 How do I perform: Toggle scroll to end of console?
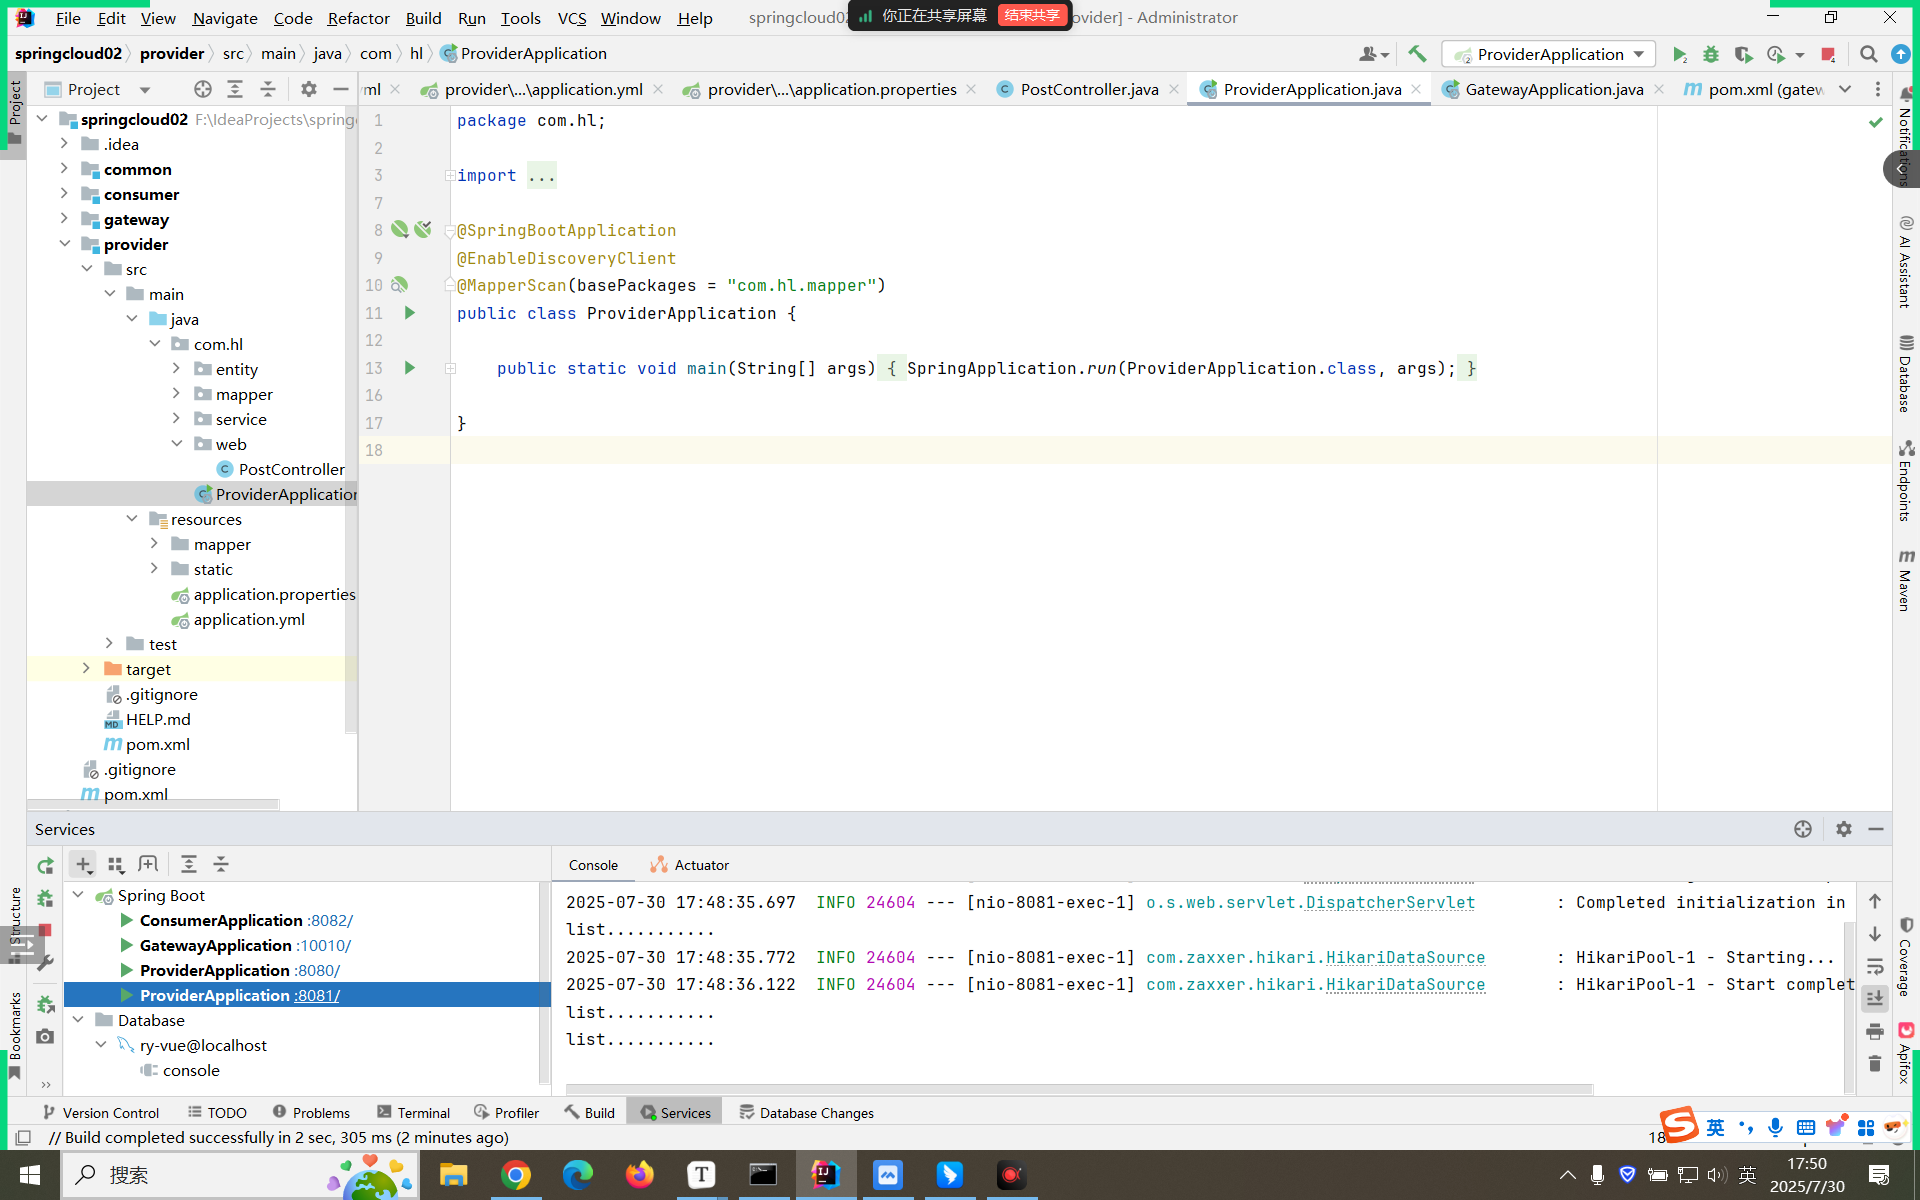point(1875,998)
